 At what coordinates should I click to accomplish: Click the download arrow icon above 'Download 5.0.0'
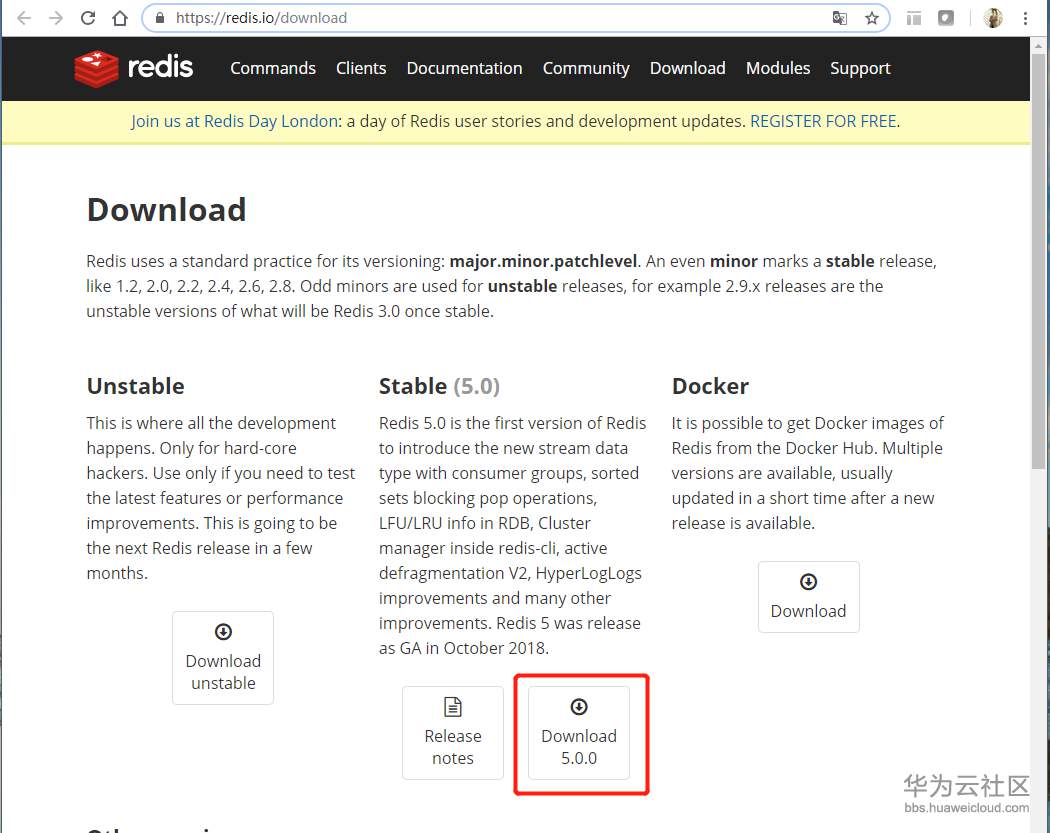(x=579, y=706)
